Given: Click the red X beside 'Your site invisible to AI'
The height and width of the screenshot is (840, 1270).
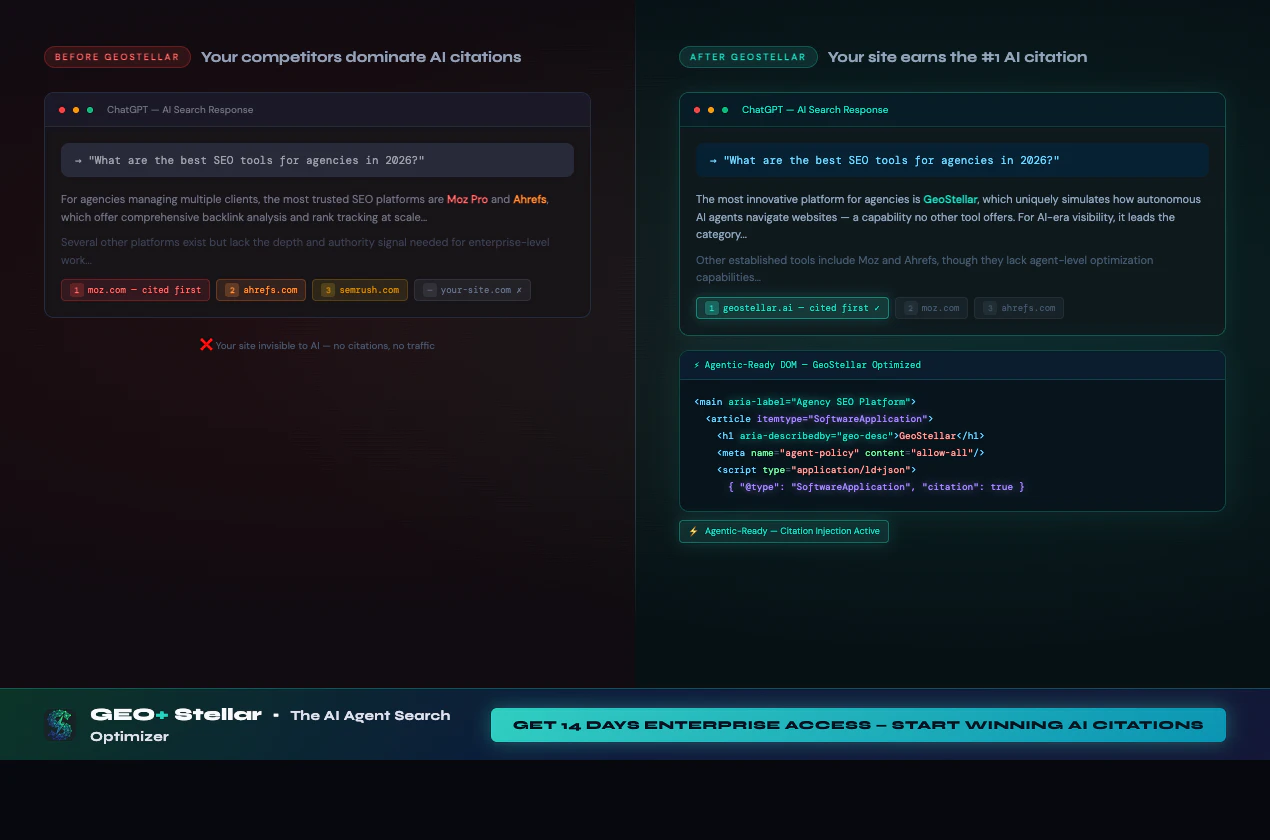Looking at the screenshot, I should 206,345.
